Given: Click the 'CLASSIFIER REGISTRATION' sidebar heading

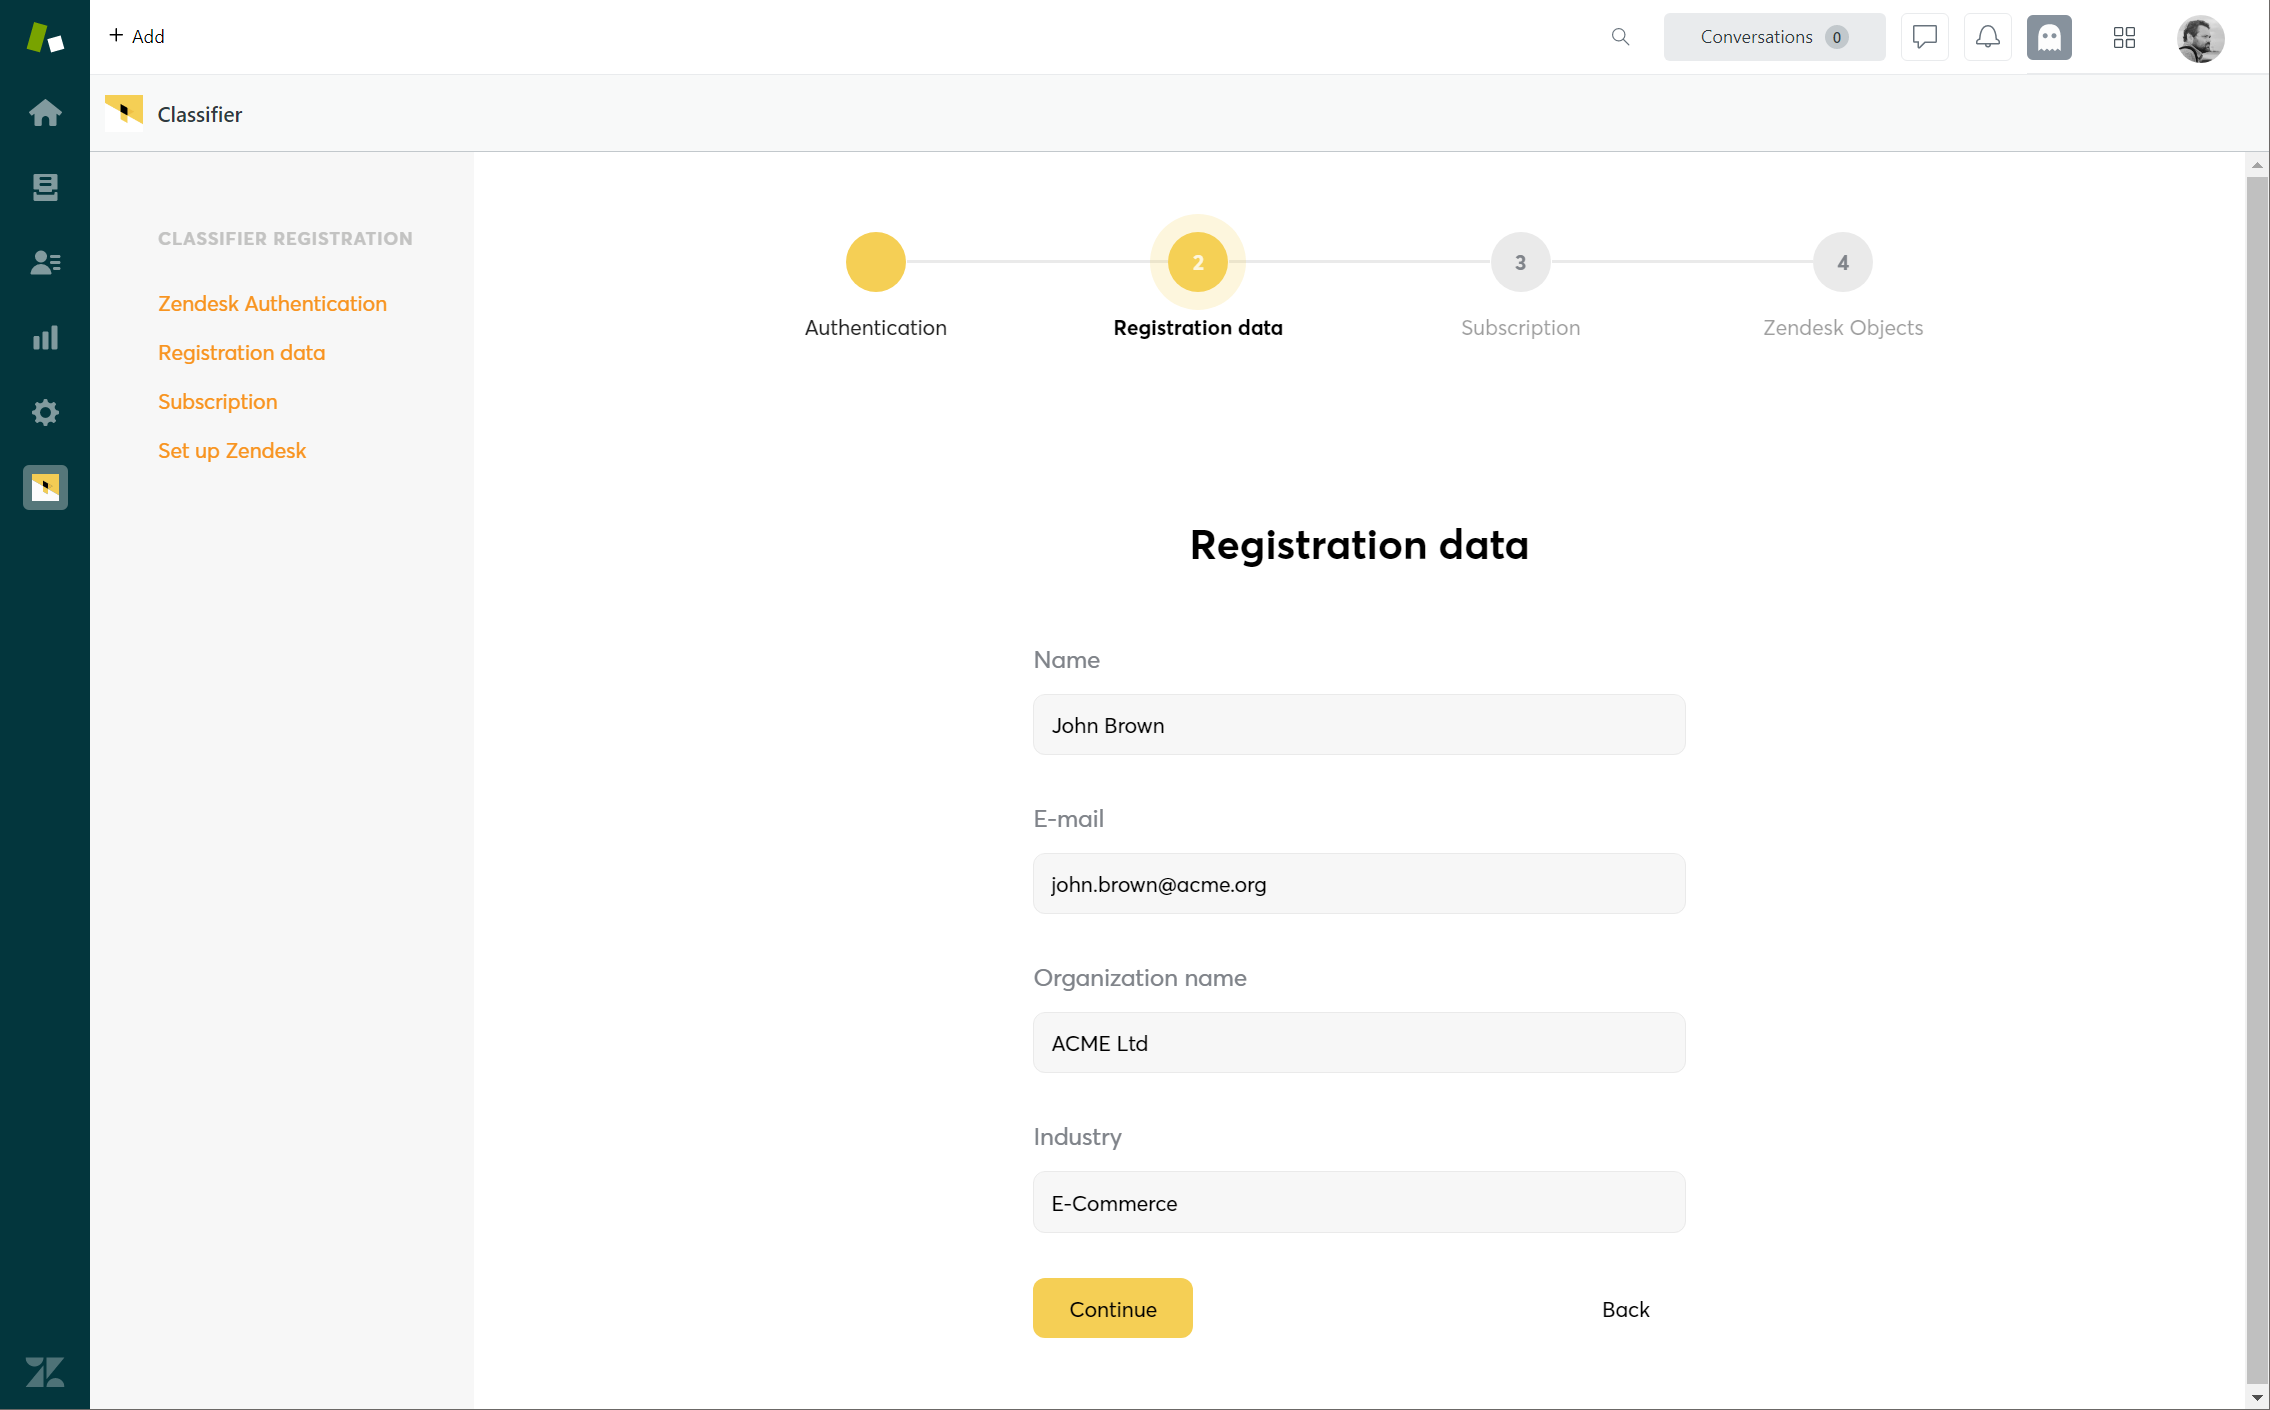Looking at the screenshot, I should [x=285, y=238].
